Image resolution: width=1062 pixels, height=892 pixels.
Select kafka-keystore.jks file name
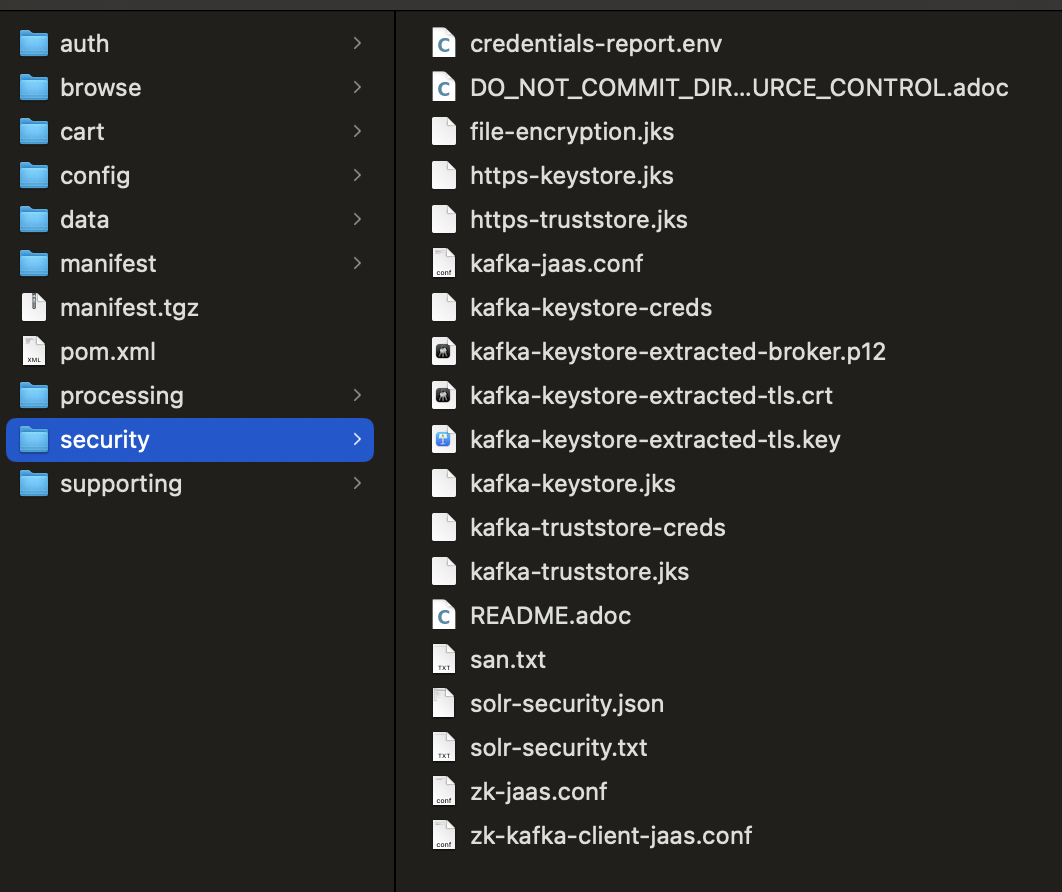point(573,484)
